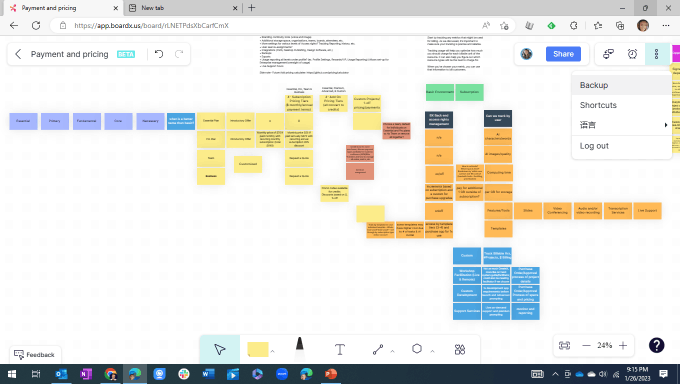Open the timer alarm clock tool
Viewport: 680px width, 384px height.
tap(632, 54)
